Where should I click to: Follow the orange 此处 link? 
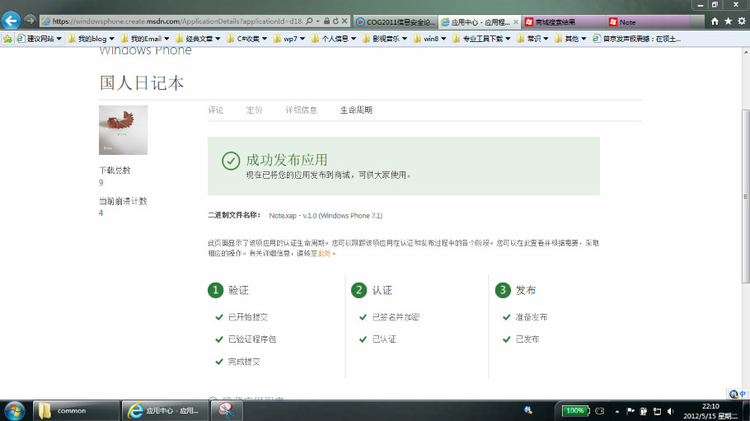(324, 254)
